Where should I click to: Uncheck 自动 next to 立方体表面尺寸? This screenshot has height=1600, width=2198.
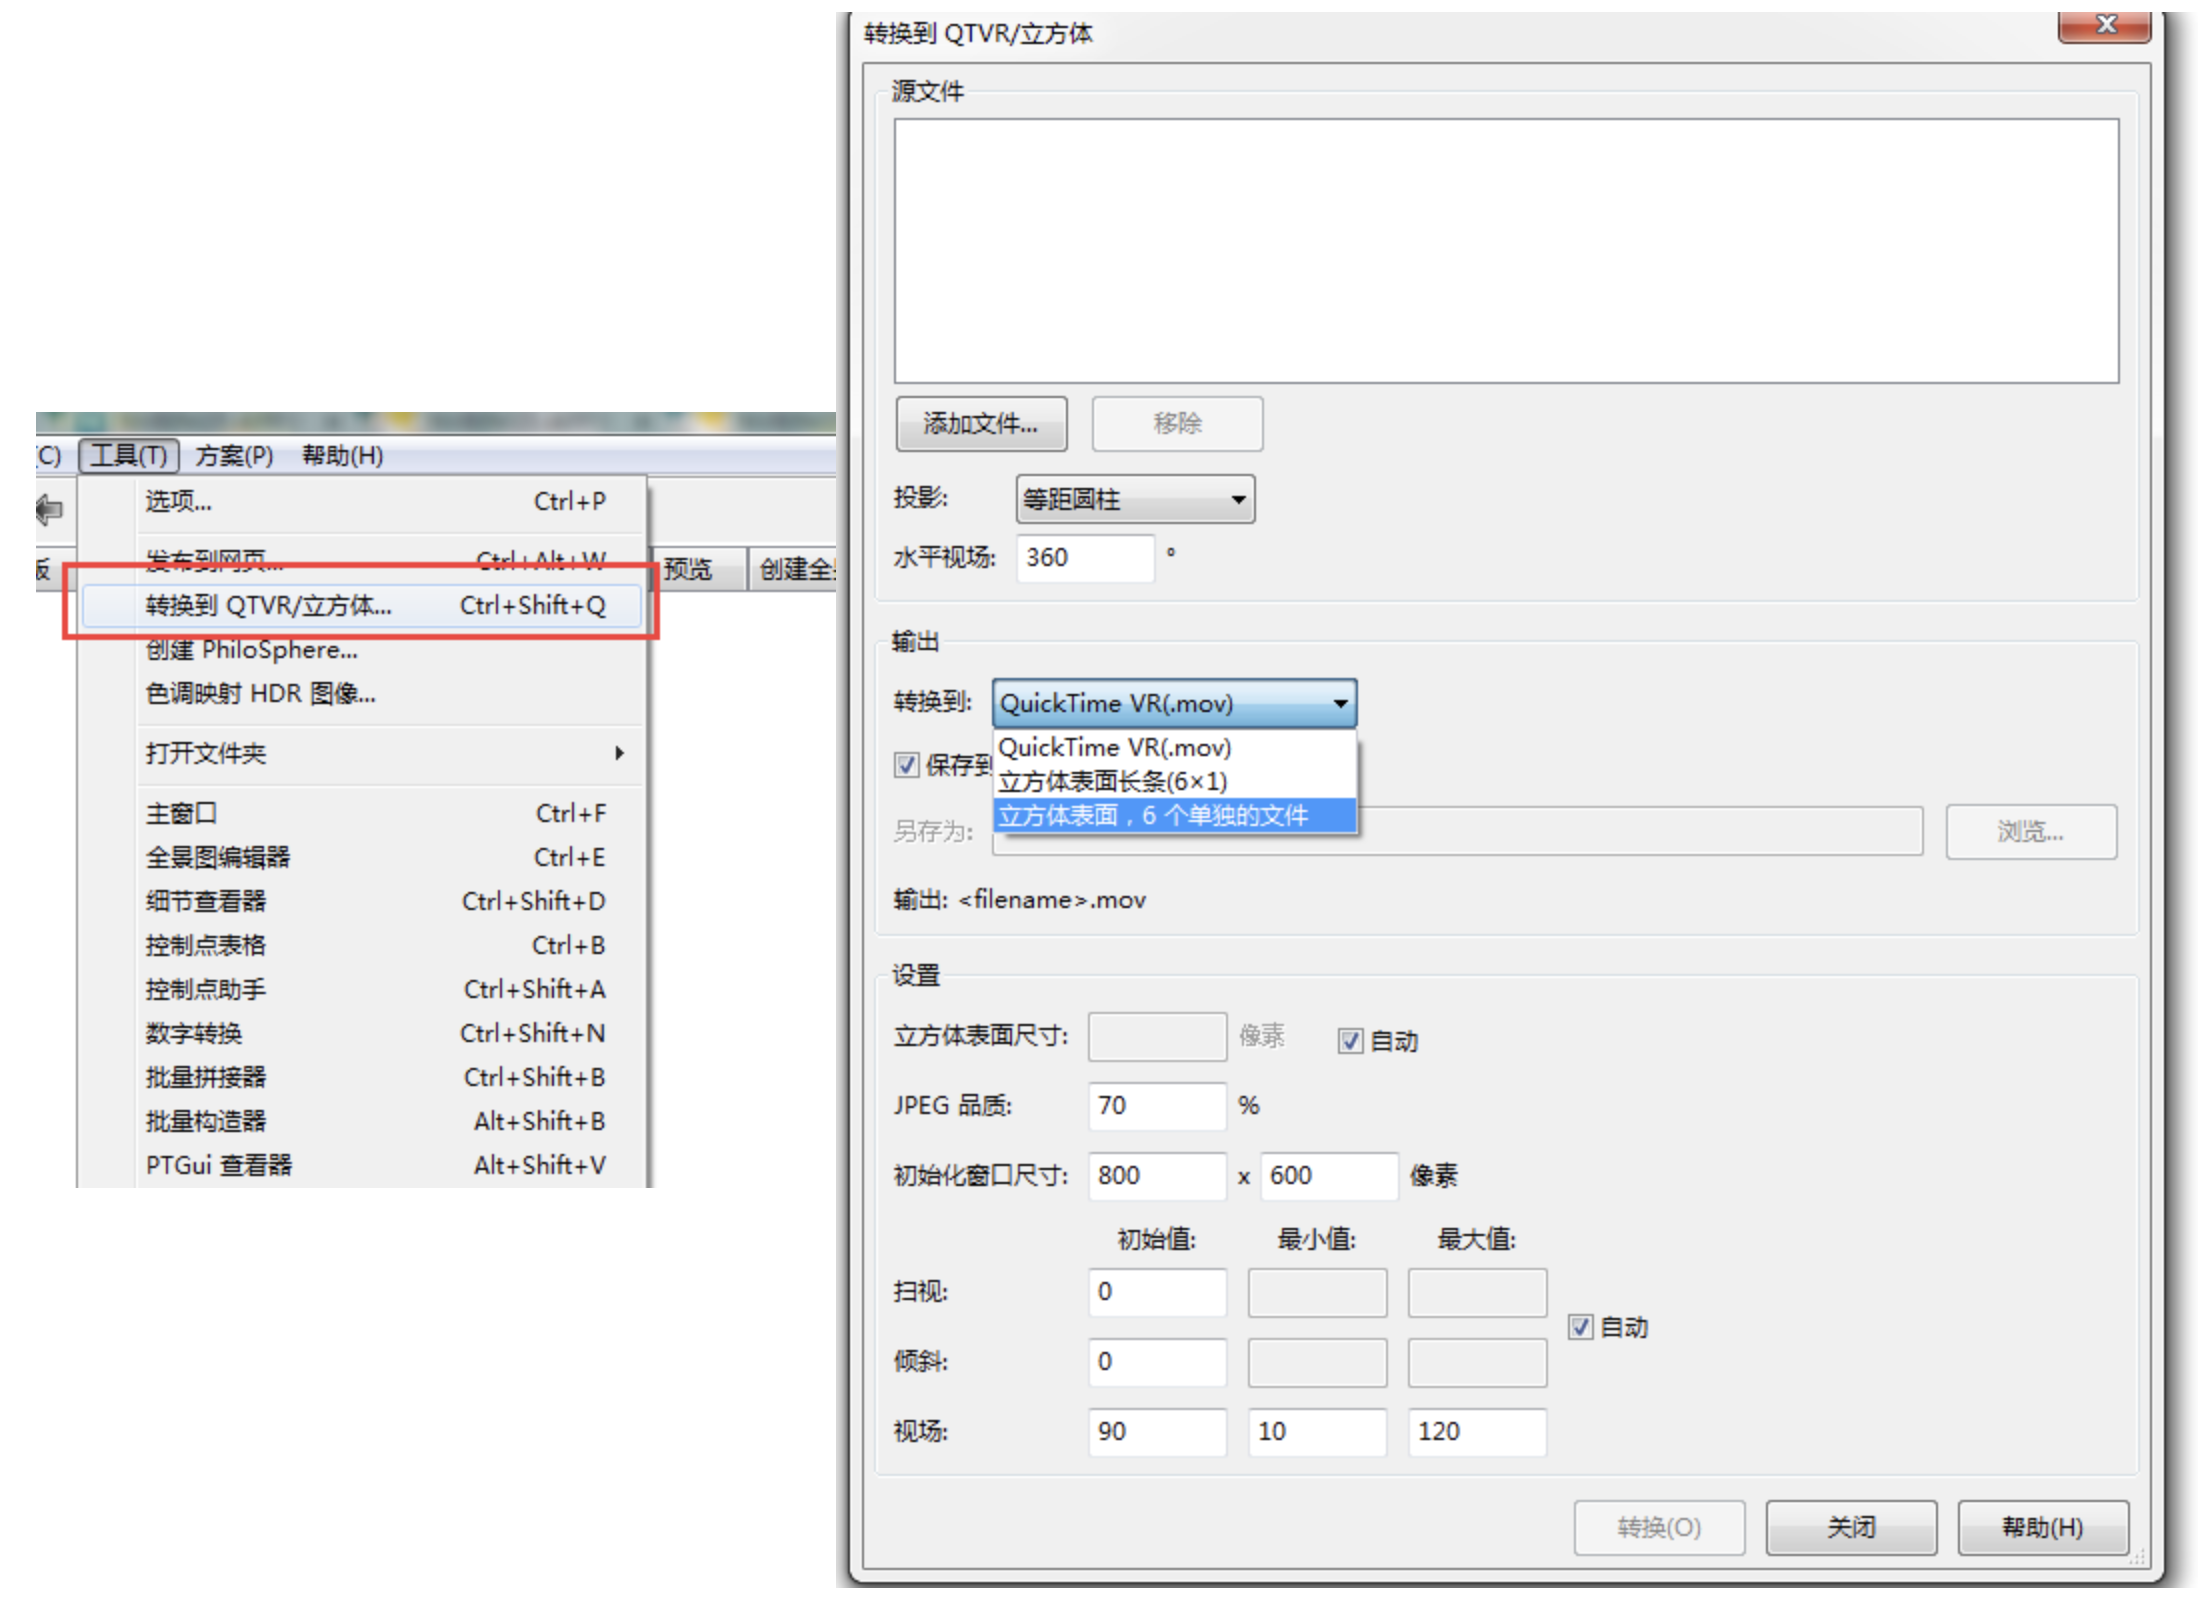click(x=1350, y=1041)
